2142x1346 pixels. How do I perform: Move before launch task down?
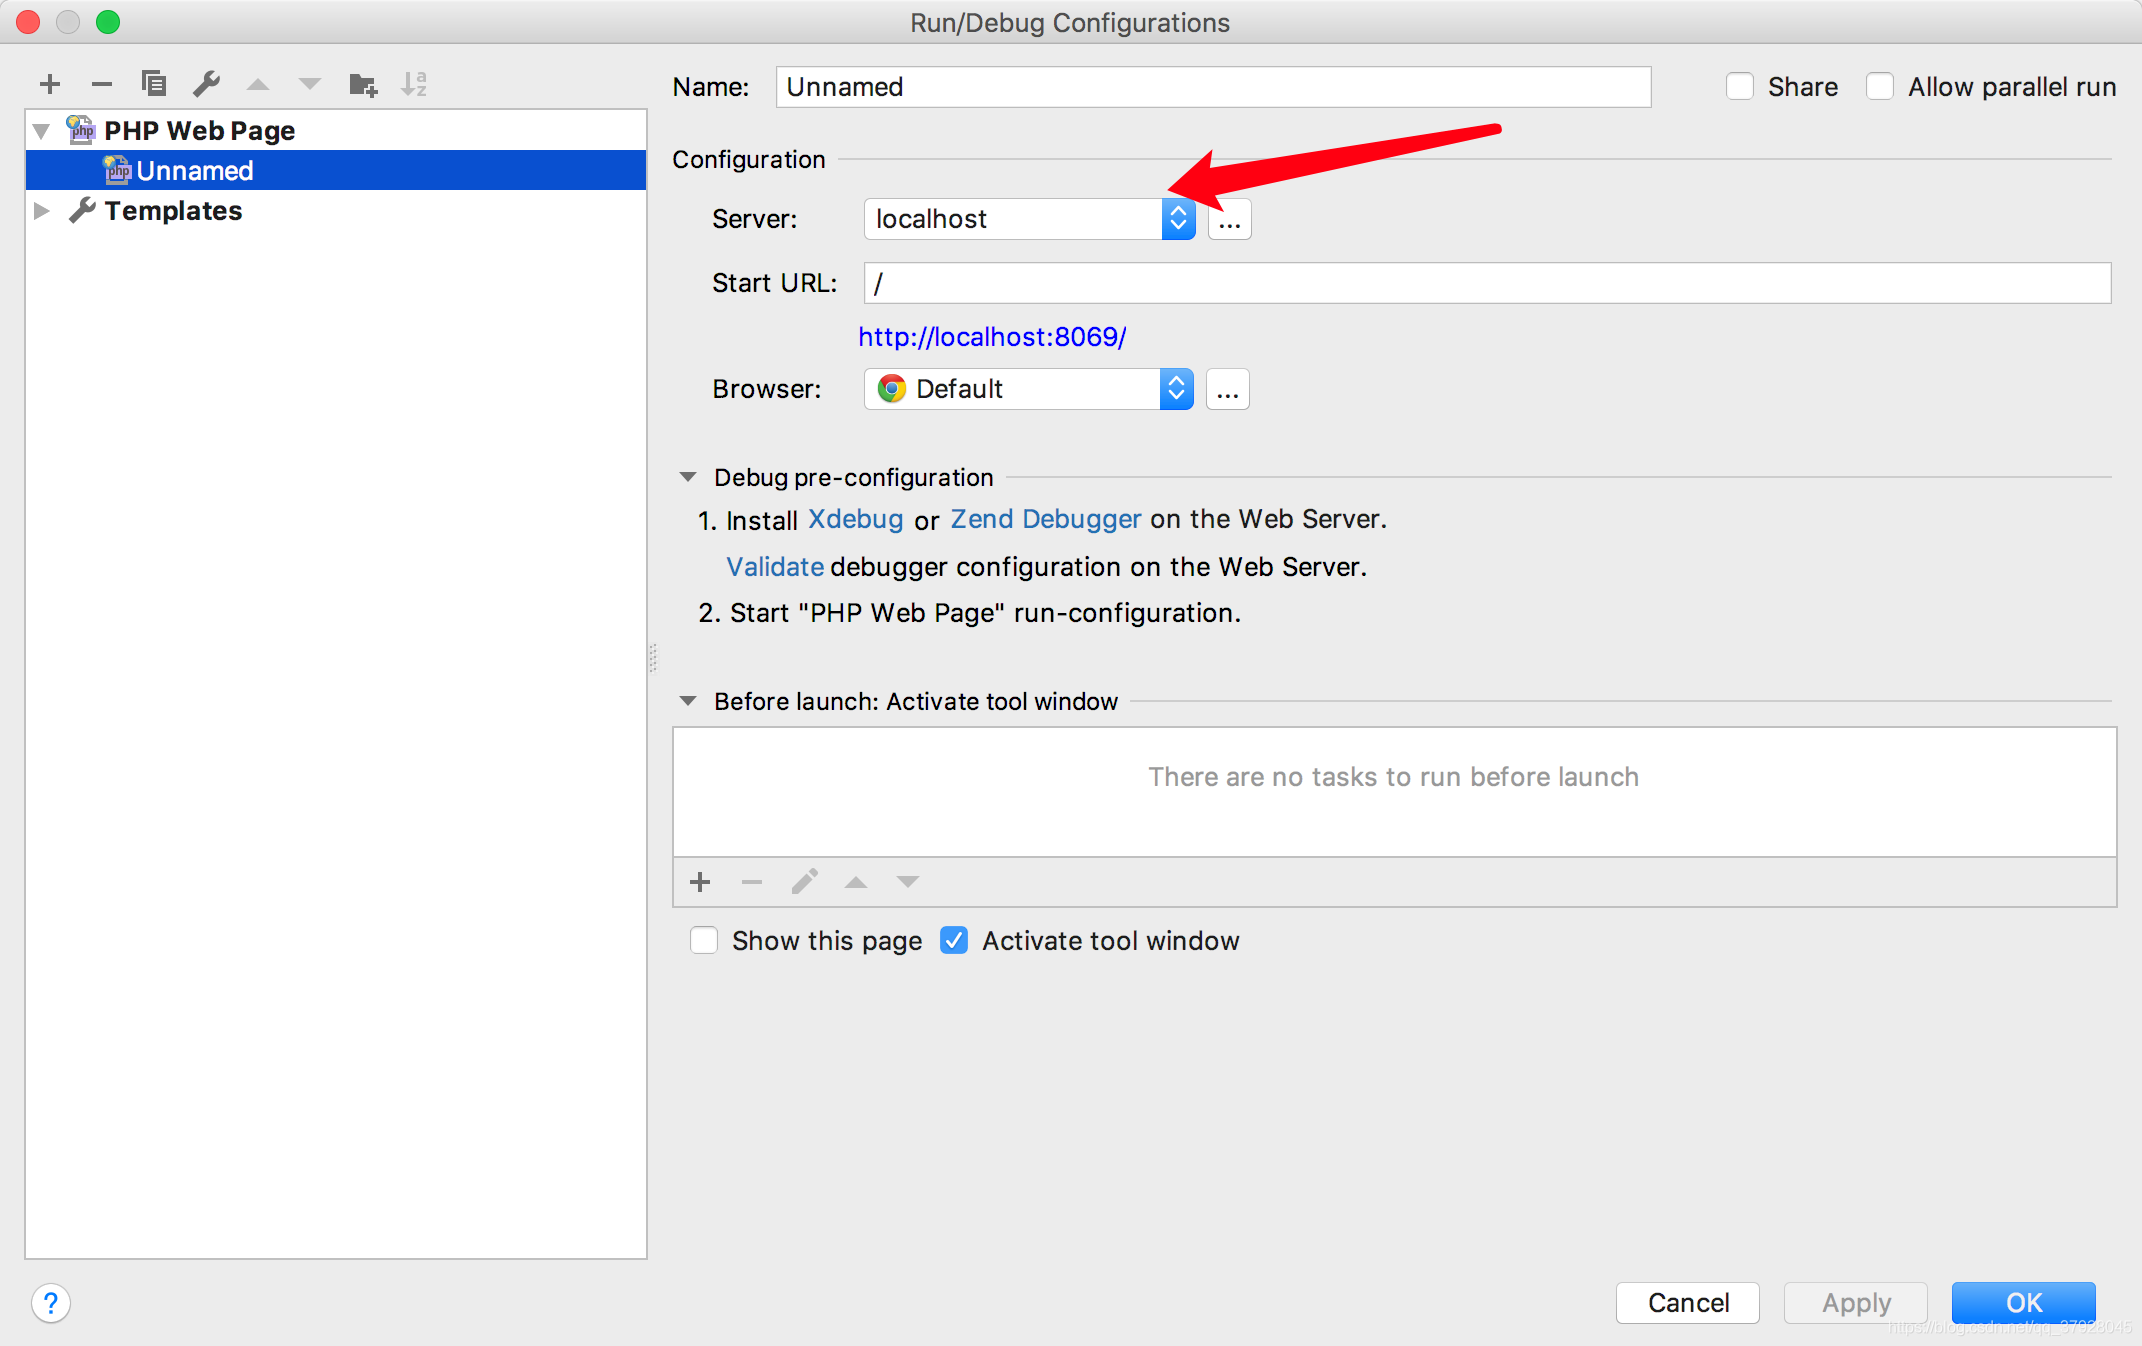908,882
